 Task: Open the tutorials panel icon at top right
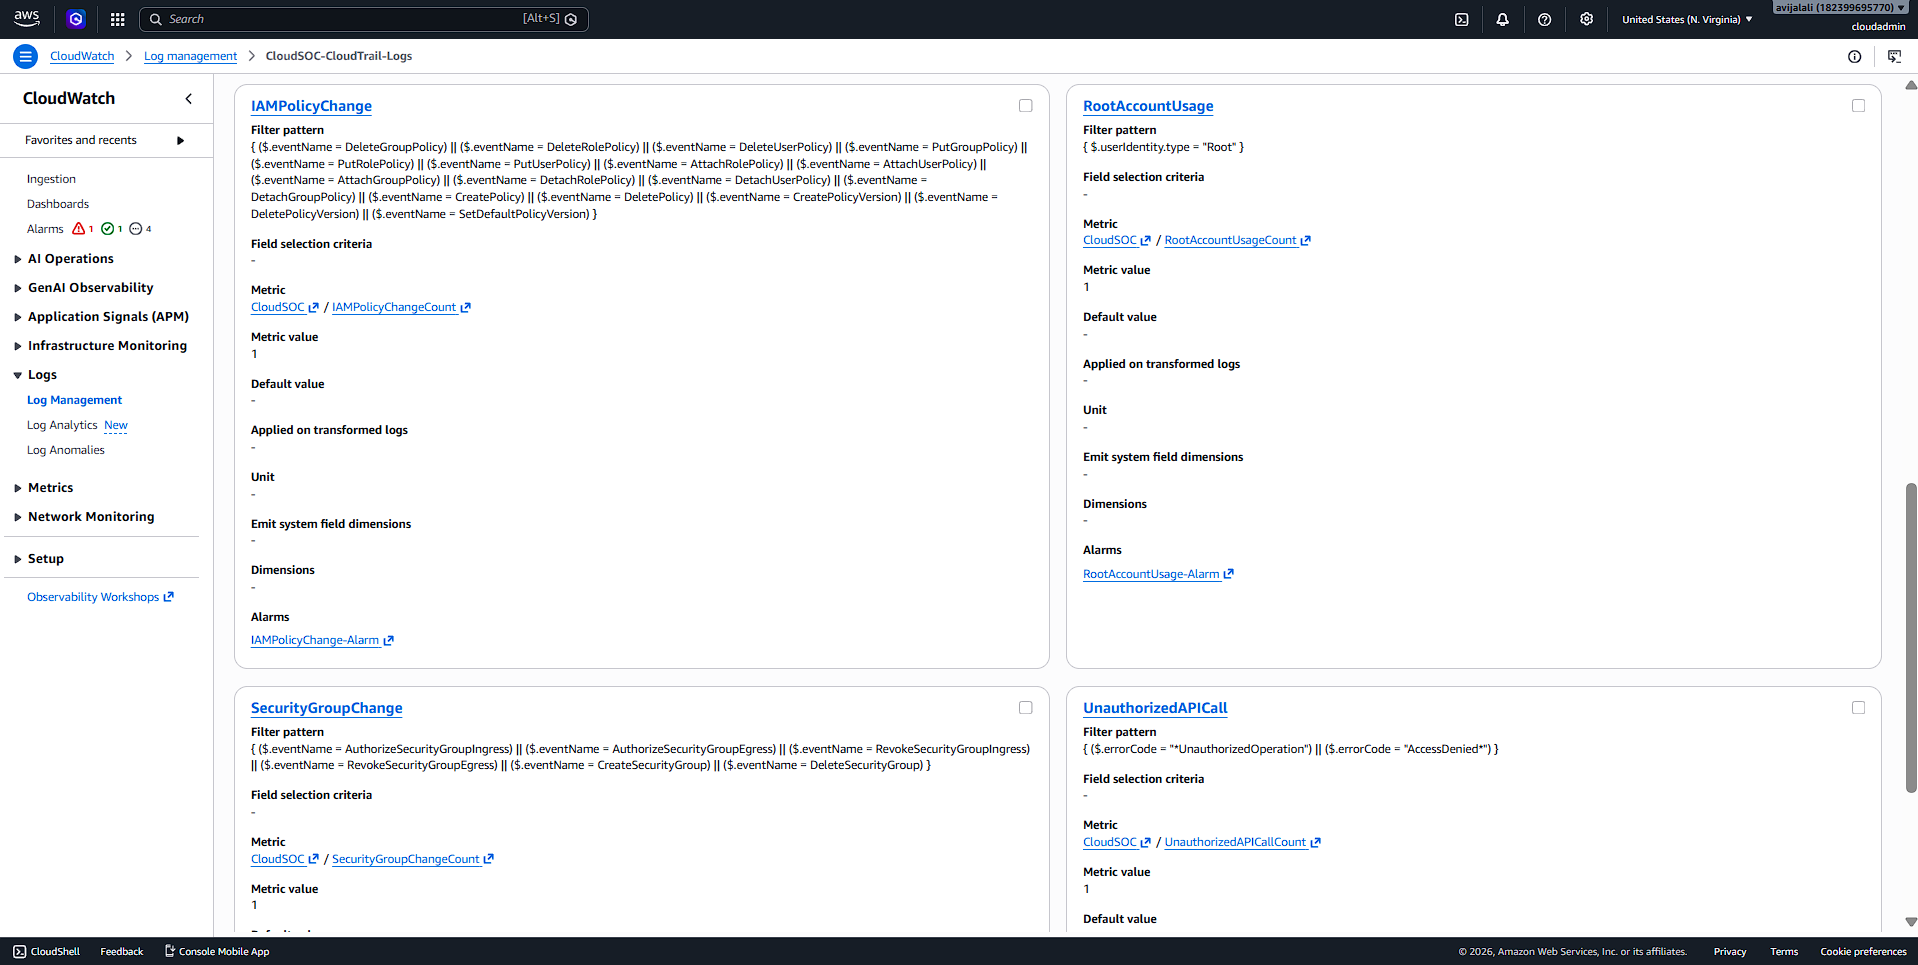coord(1894,56)
